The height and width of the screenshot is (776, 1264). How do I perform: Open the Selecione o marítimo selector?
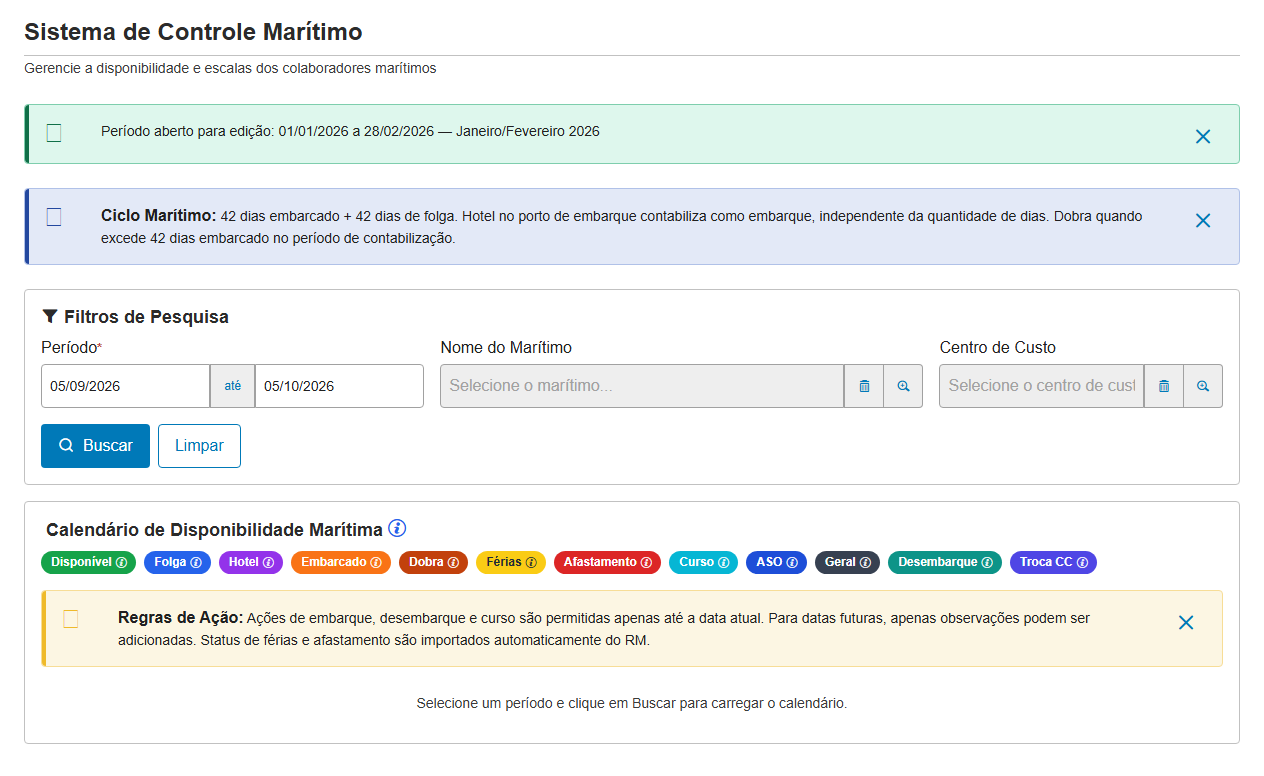[642, 386]
